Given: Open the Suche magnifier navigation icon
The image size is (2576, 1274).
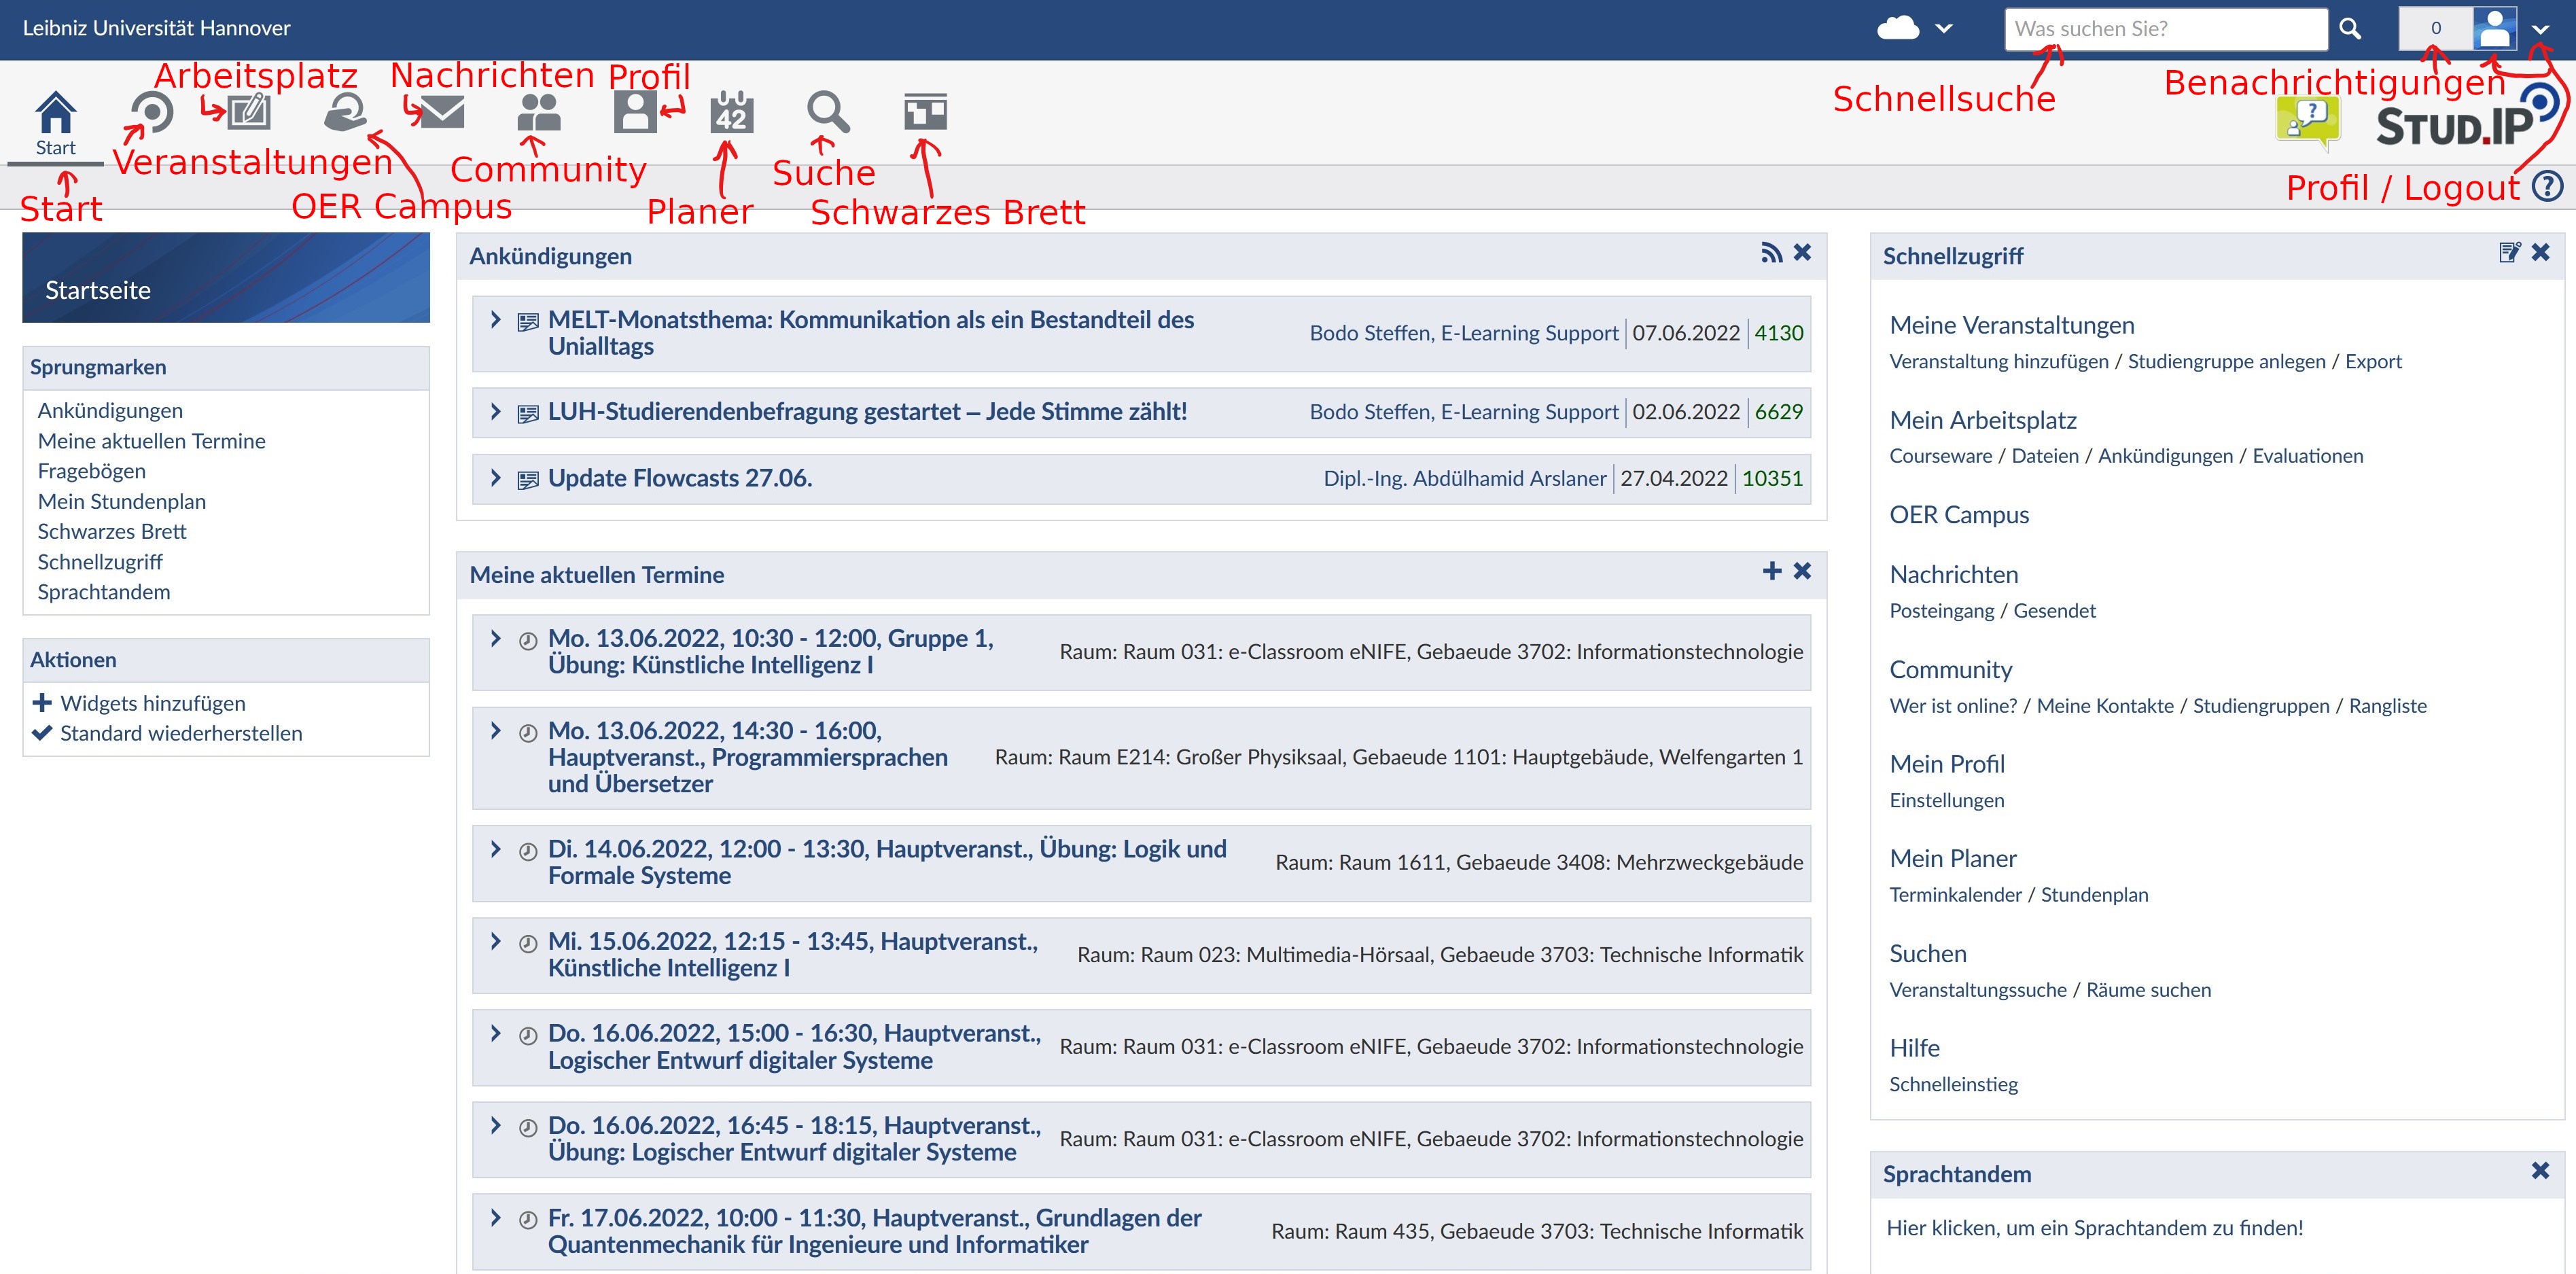Looking at the screenshot, I should coord(829,112).
